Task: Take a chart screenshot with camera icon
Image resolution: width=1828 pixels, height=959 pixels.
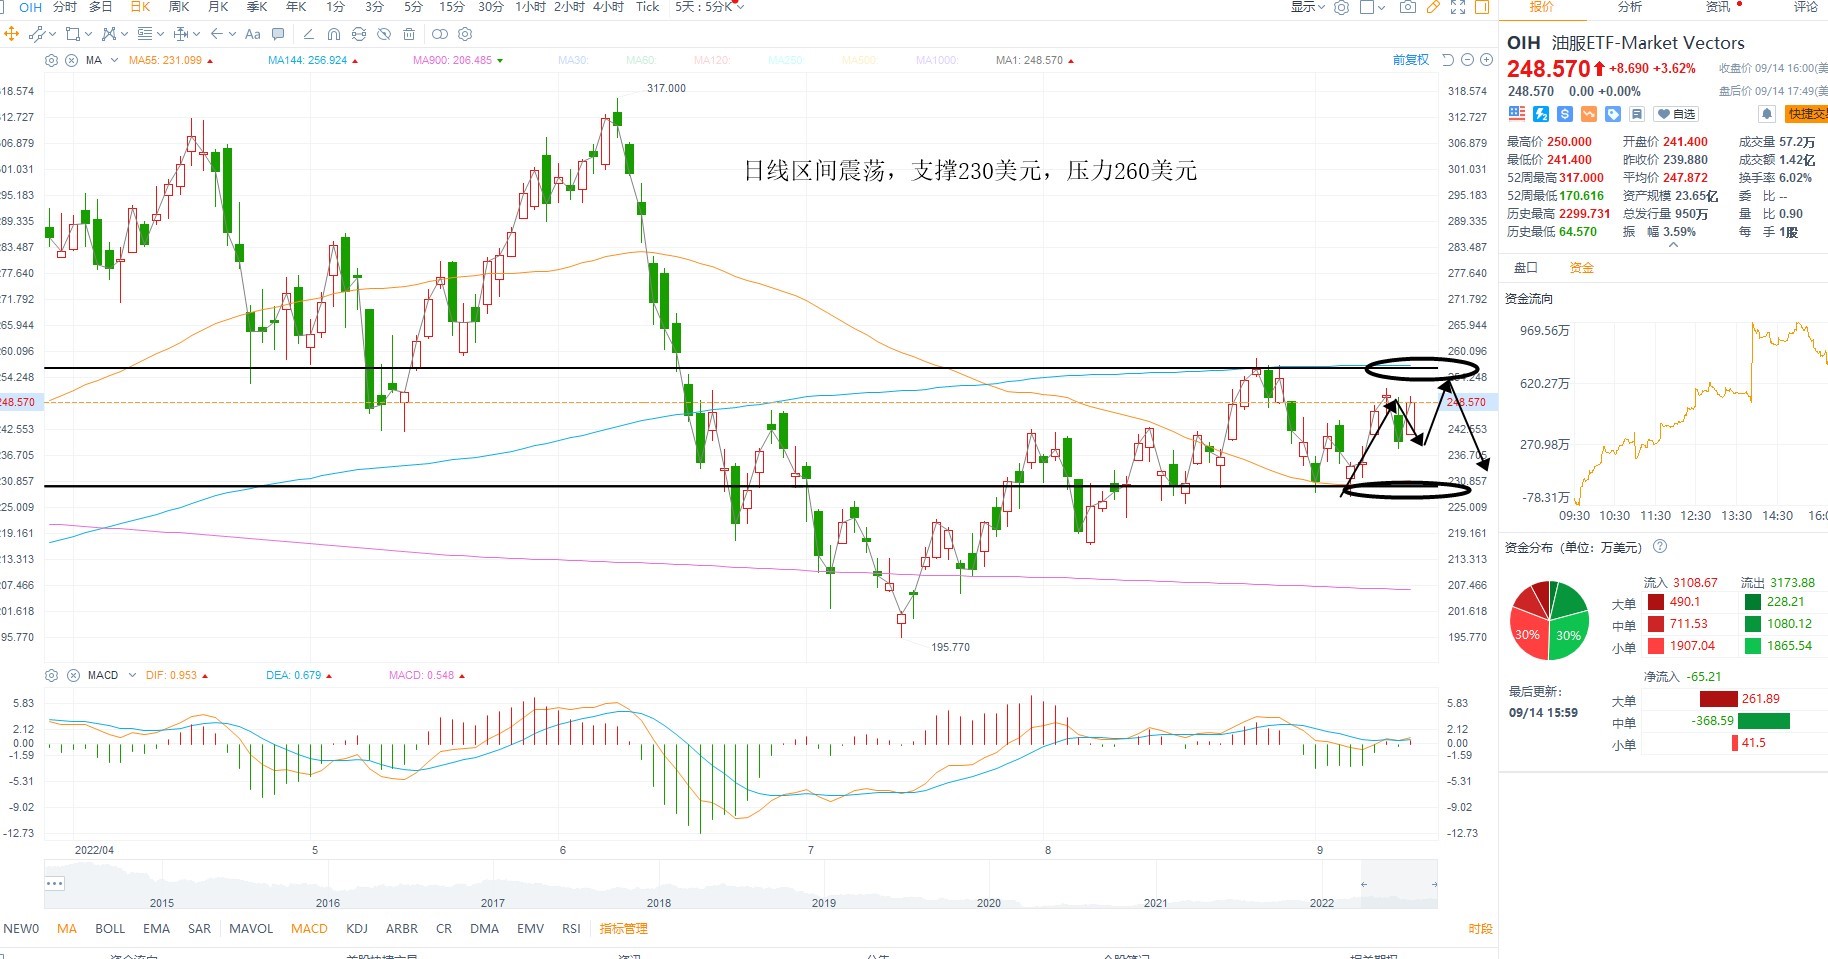Action: (1408, 7)
